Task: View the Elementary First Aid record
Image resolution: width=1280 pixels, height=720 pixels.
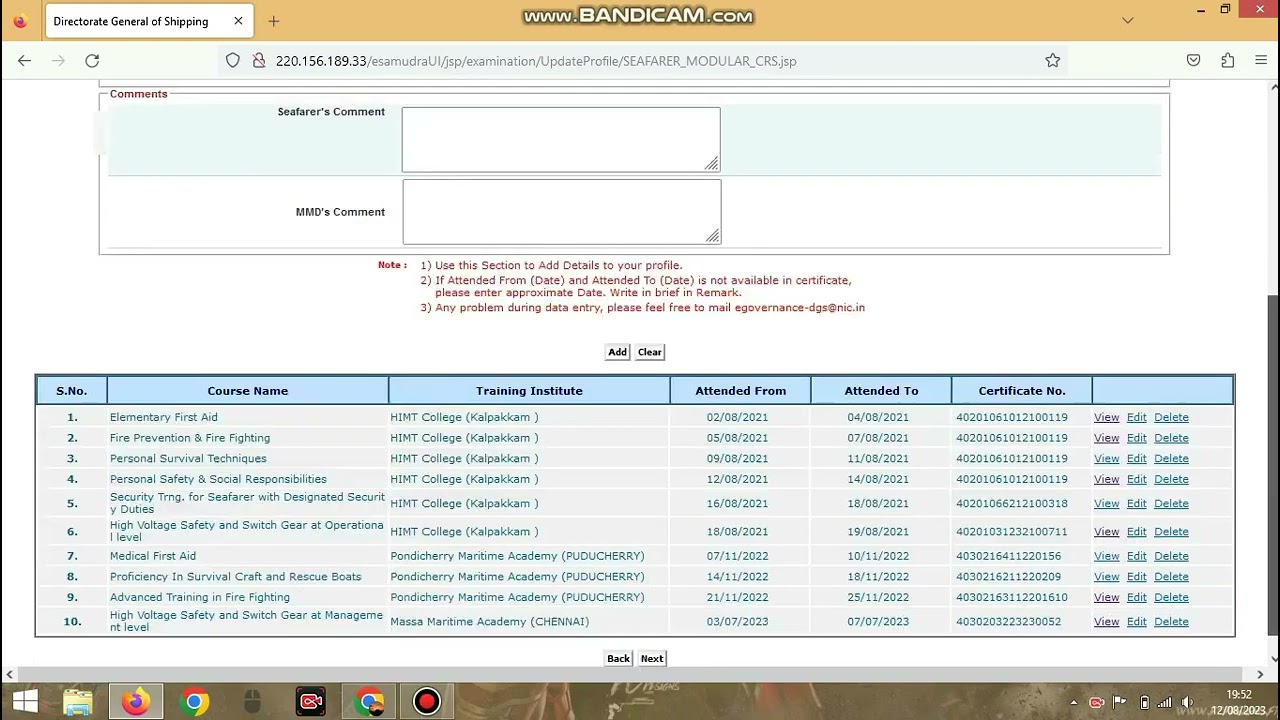Action: pyautogui.click(x=1106, y=417)
